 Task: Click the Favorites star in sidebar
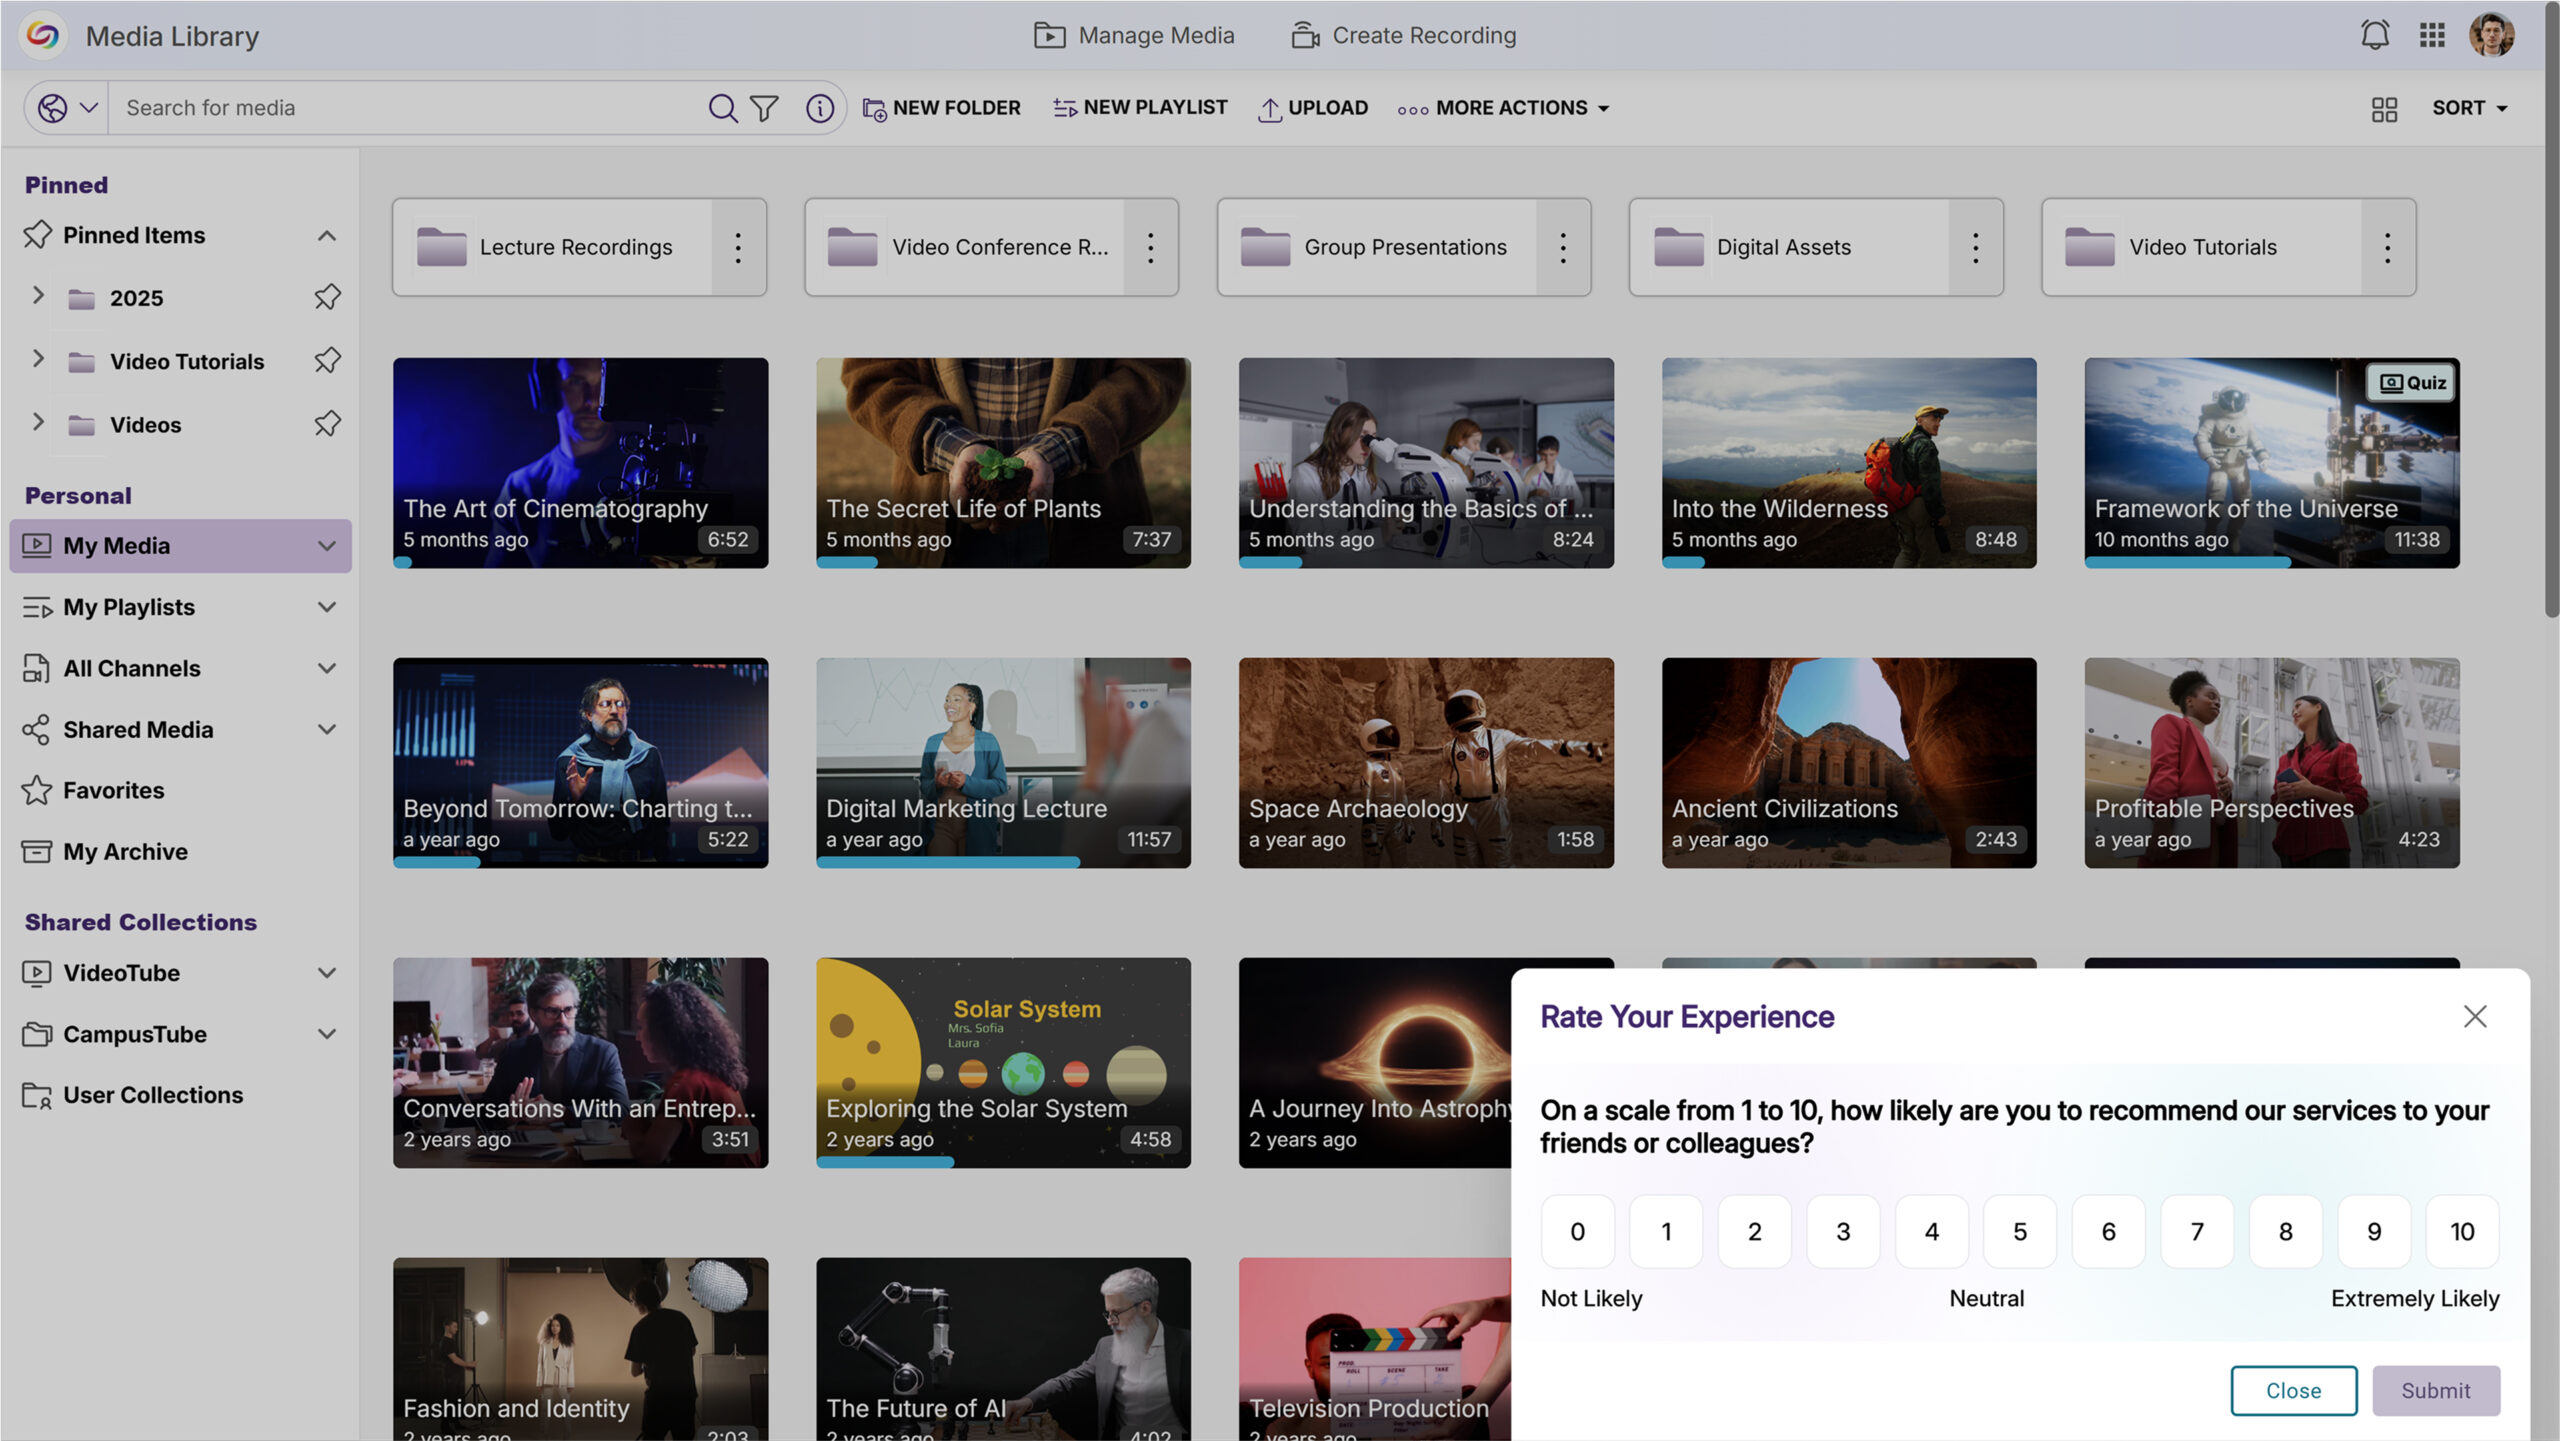tap(37, 790)
